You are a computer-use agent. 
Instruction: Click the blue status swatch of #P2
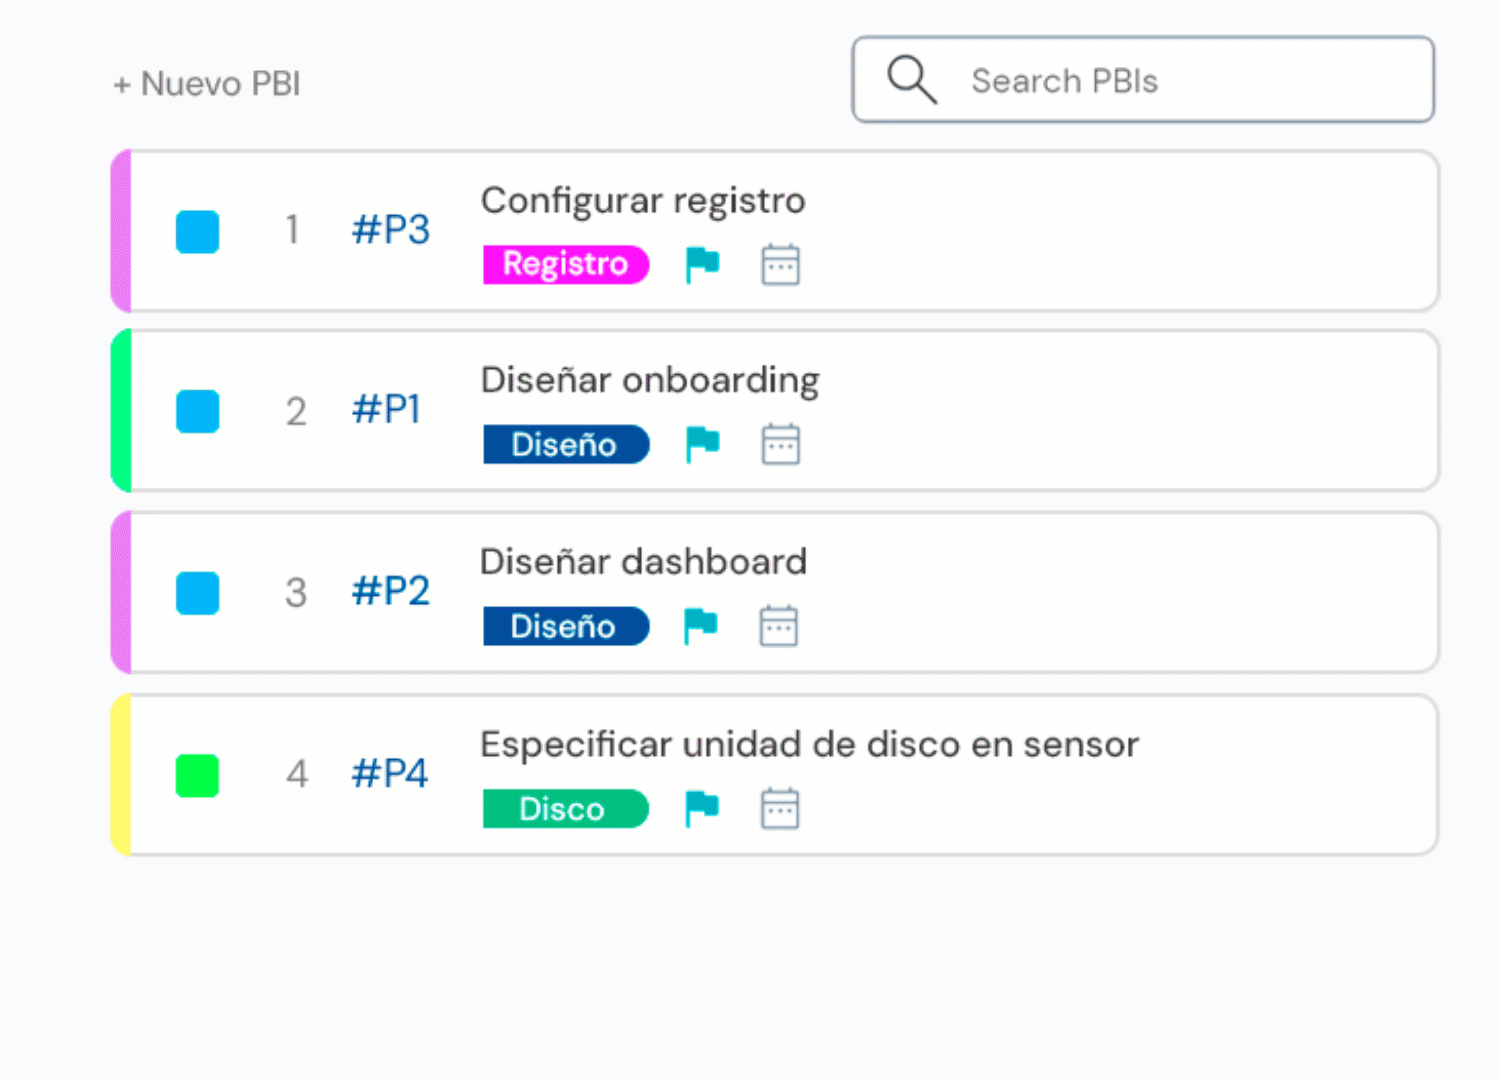pos(197,593)
